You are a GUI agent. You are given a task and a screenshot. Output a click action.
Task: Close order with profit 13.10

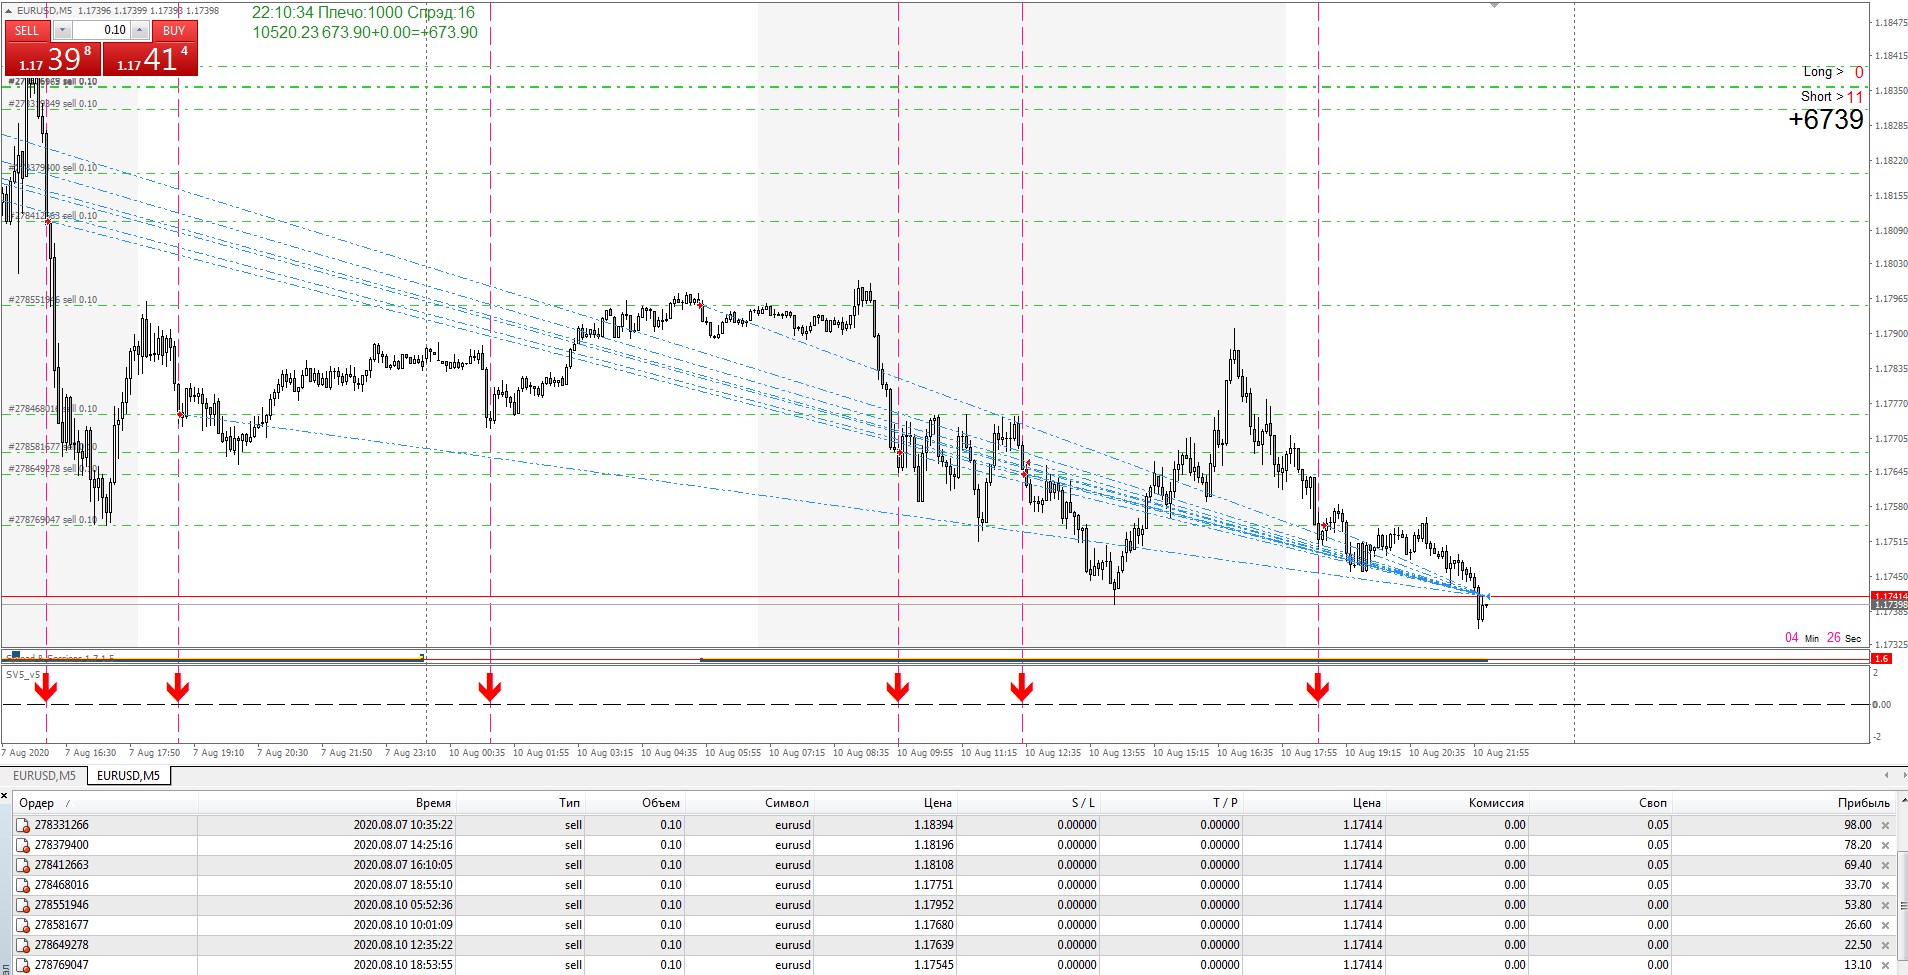(1886, 965)
